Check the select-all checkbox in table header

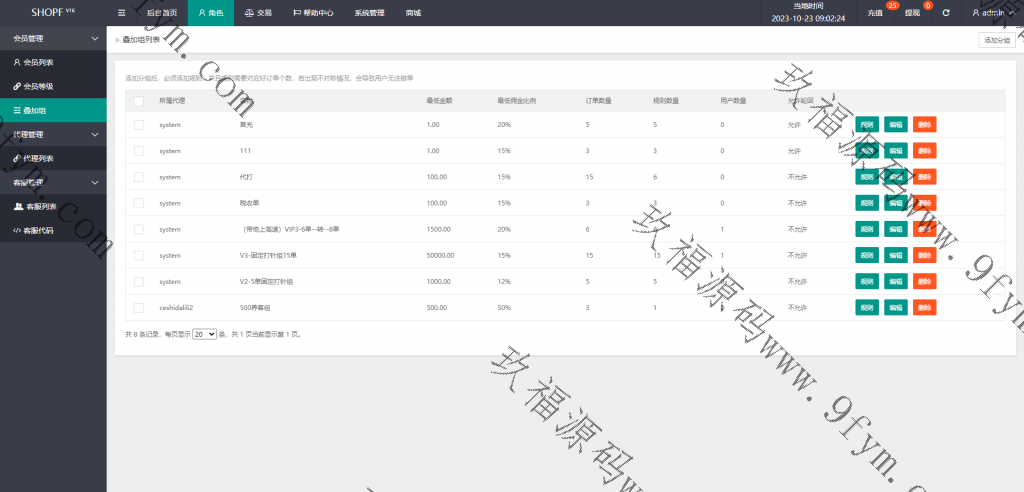click(x=139, y=101)
